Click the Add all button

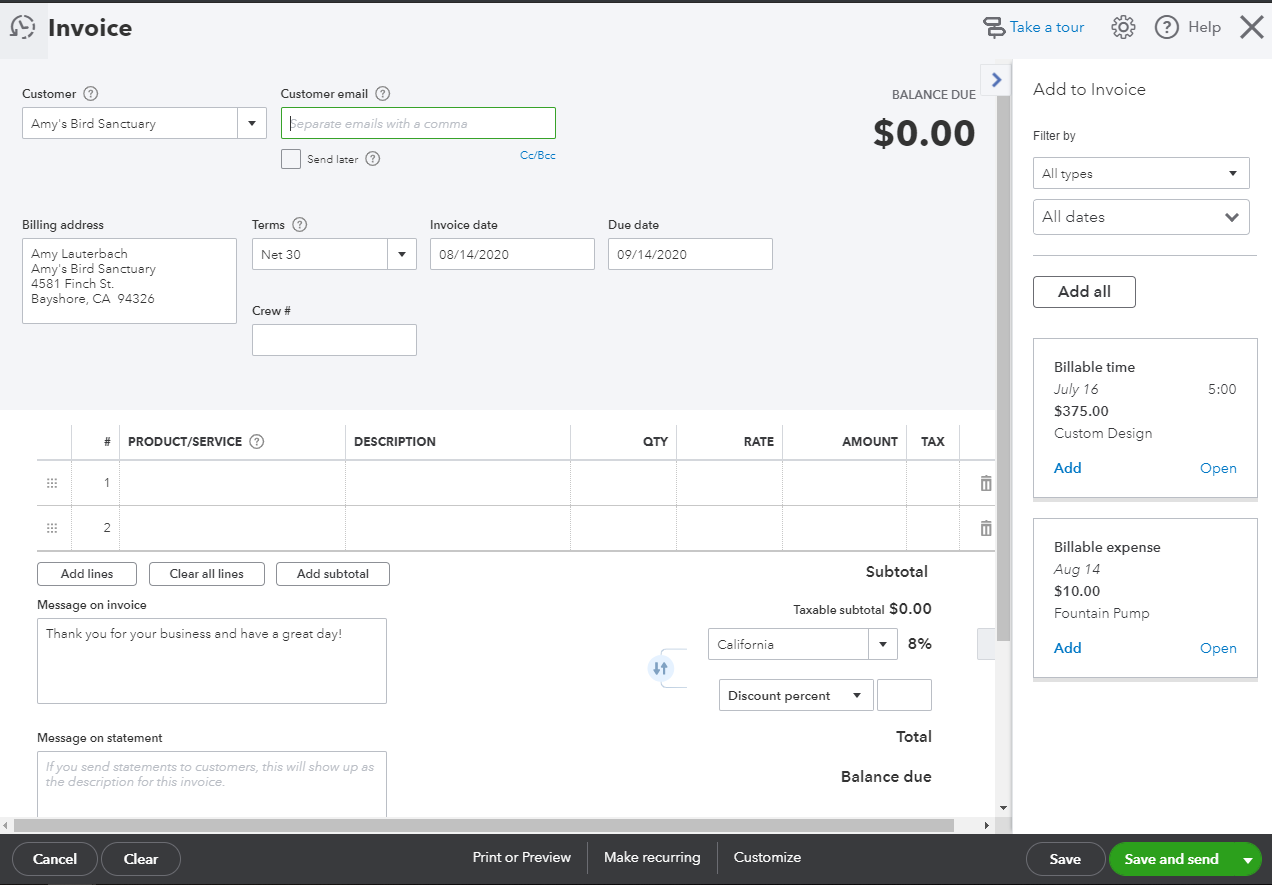1084,292
